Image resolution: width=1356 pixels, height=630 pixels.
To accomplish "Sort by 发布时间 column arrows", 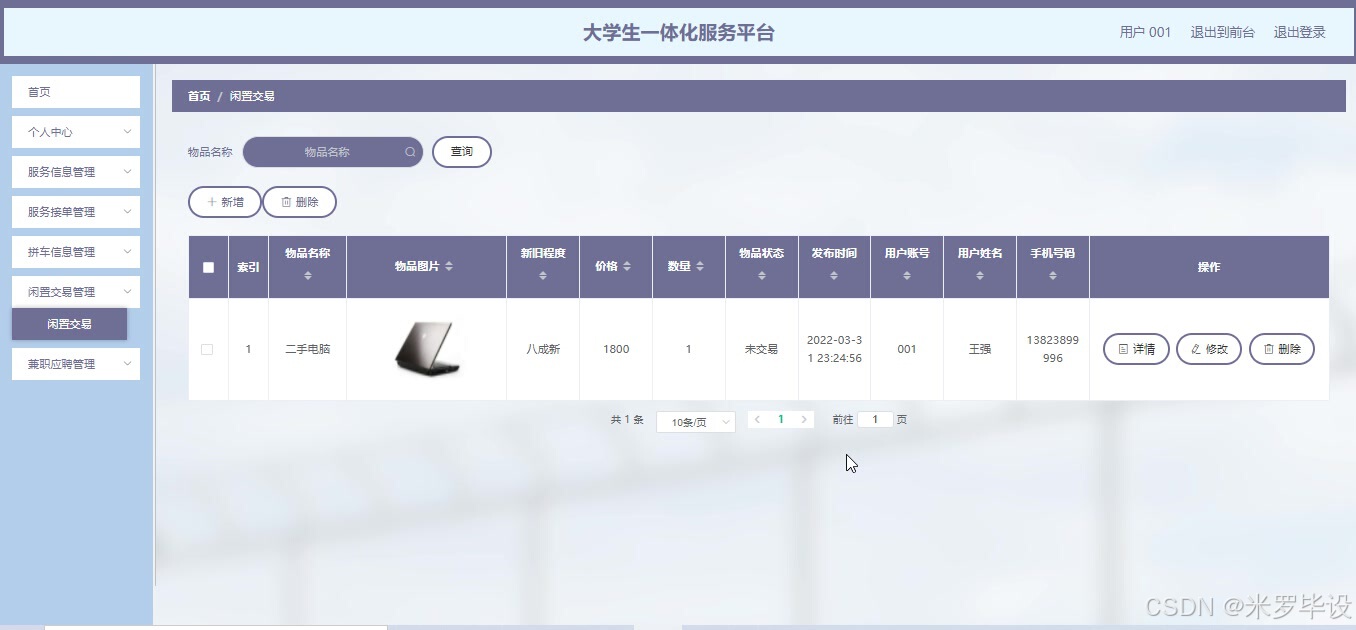I will tap(834, 275).
